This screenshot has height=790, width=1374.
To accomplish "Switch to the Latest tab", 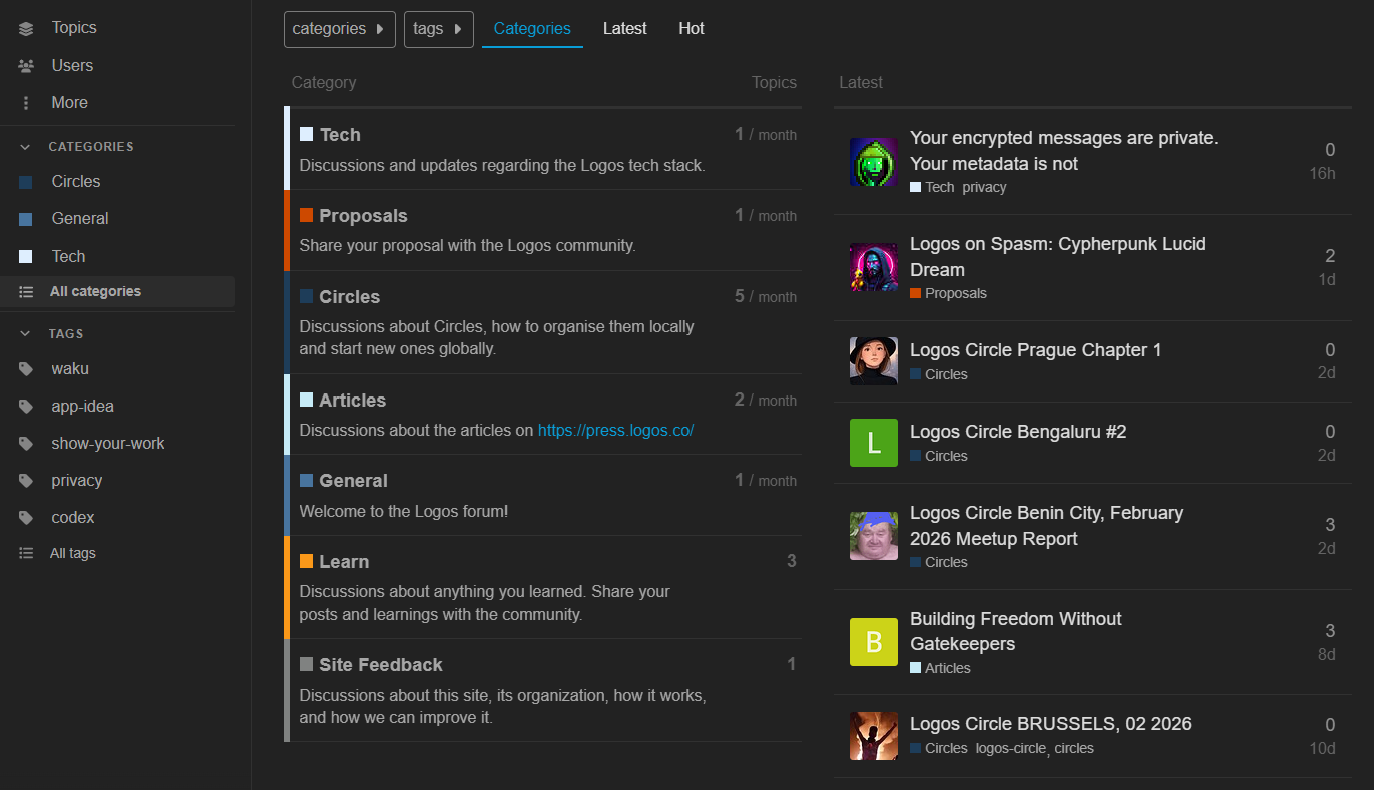I will pos(624,29).
